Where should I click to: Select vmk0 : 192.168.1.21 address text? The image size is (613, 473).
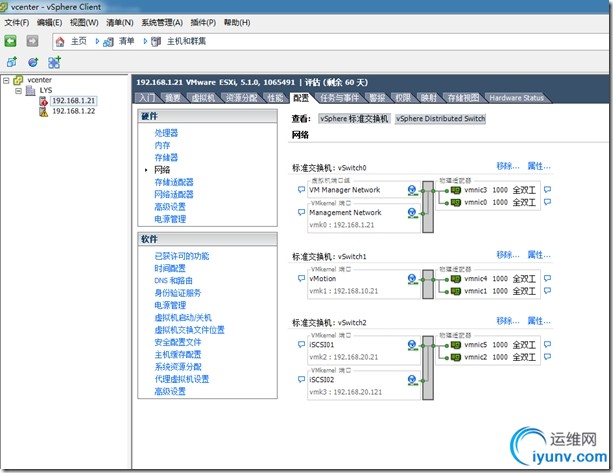(x=342, y=225)
